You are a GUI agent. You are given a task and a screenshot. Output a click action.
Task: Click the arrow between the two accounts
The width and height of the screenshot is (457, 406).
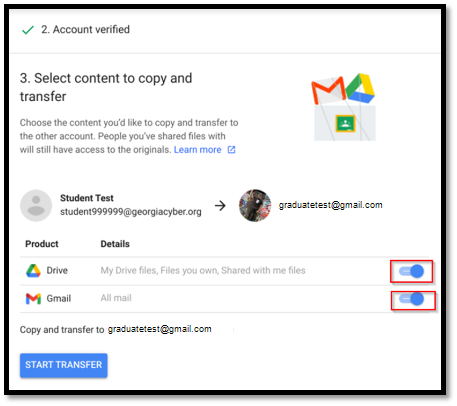[x=220, y=206]
